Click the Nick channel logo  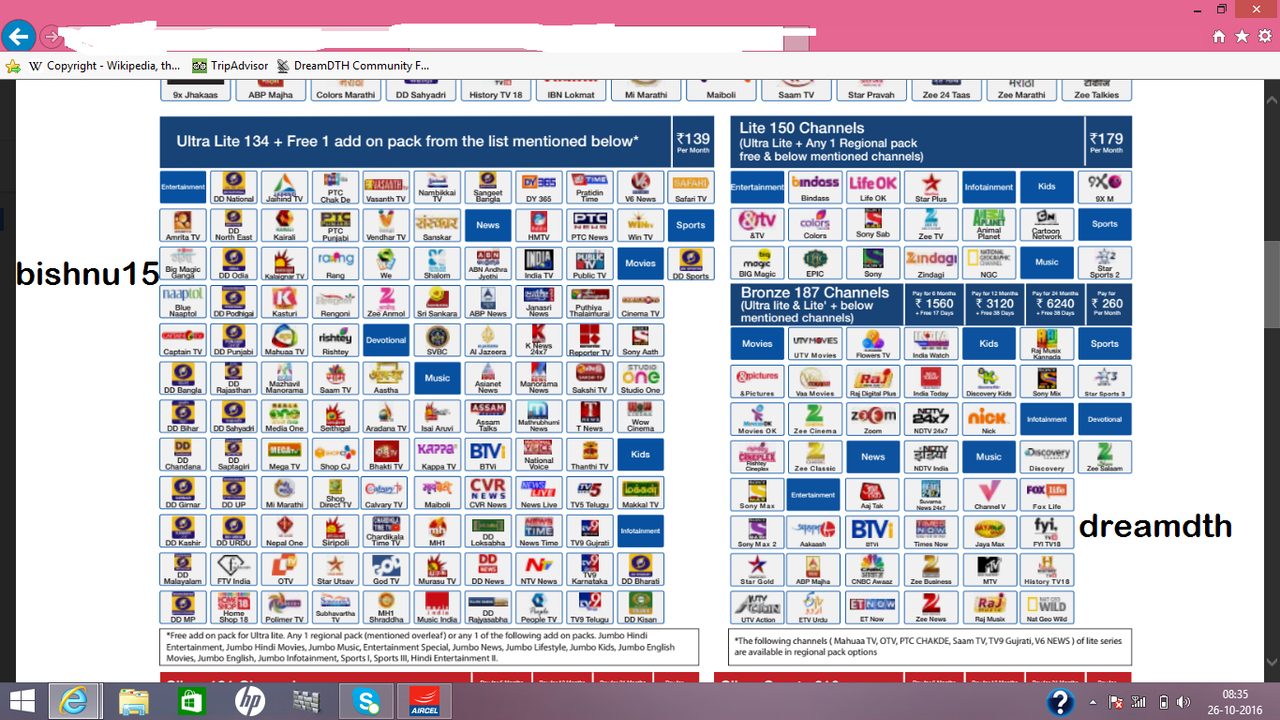(x=989, y=419)
